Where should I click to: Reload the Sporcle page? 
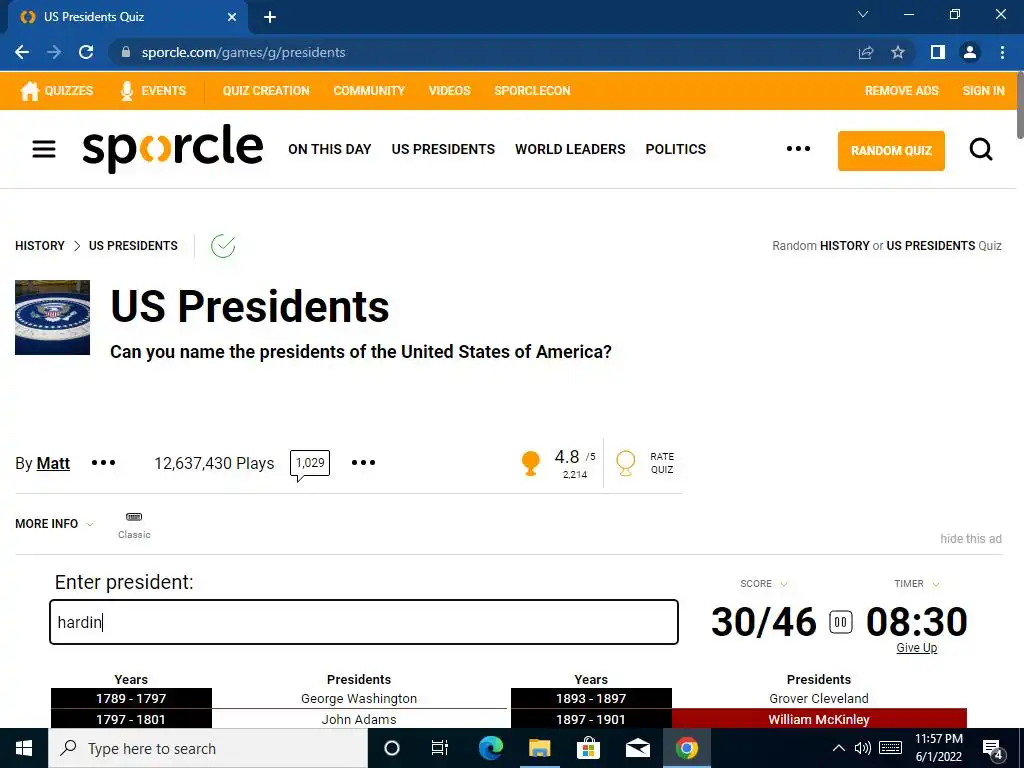pos(86,52)
